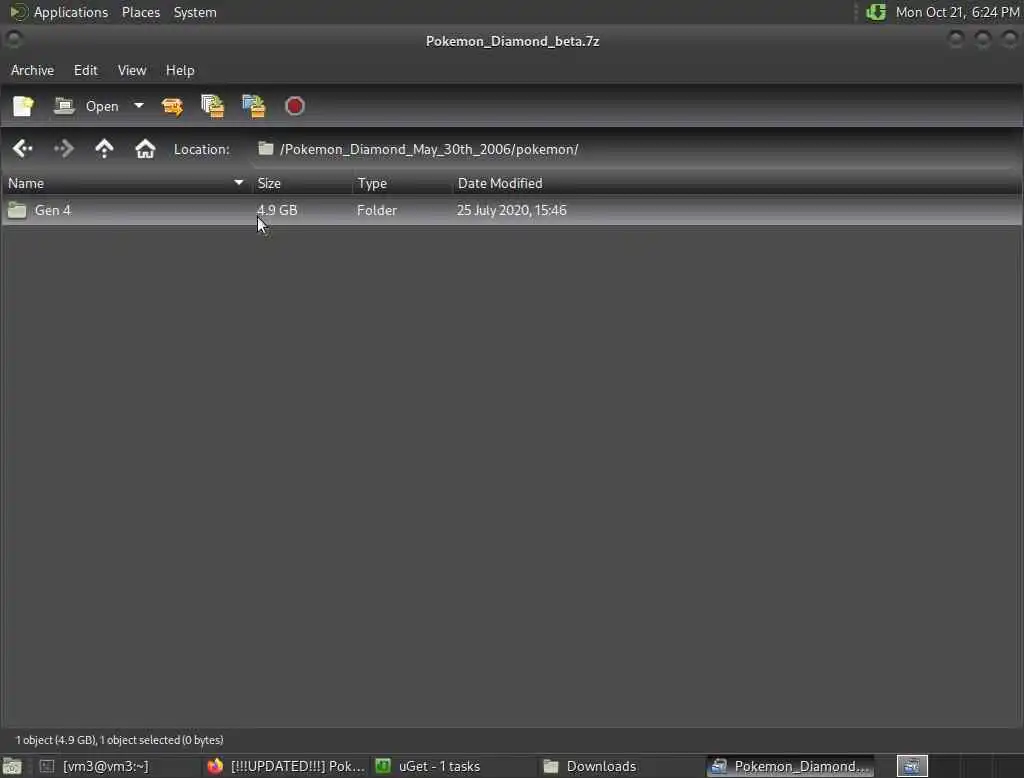The width and height of the screenshot is (1024, 778).
Task: Click the Folder type cell of Gen 4
Action: click(377, 210)
